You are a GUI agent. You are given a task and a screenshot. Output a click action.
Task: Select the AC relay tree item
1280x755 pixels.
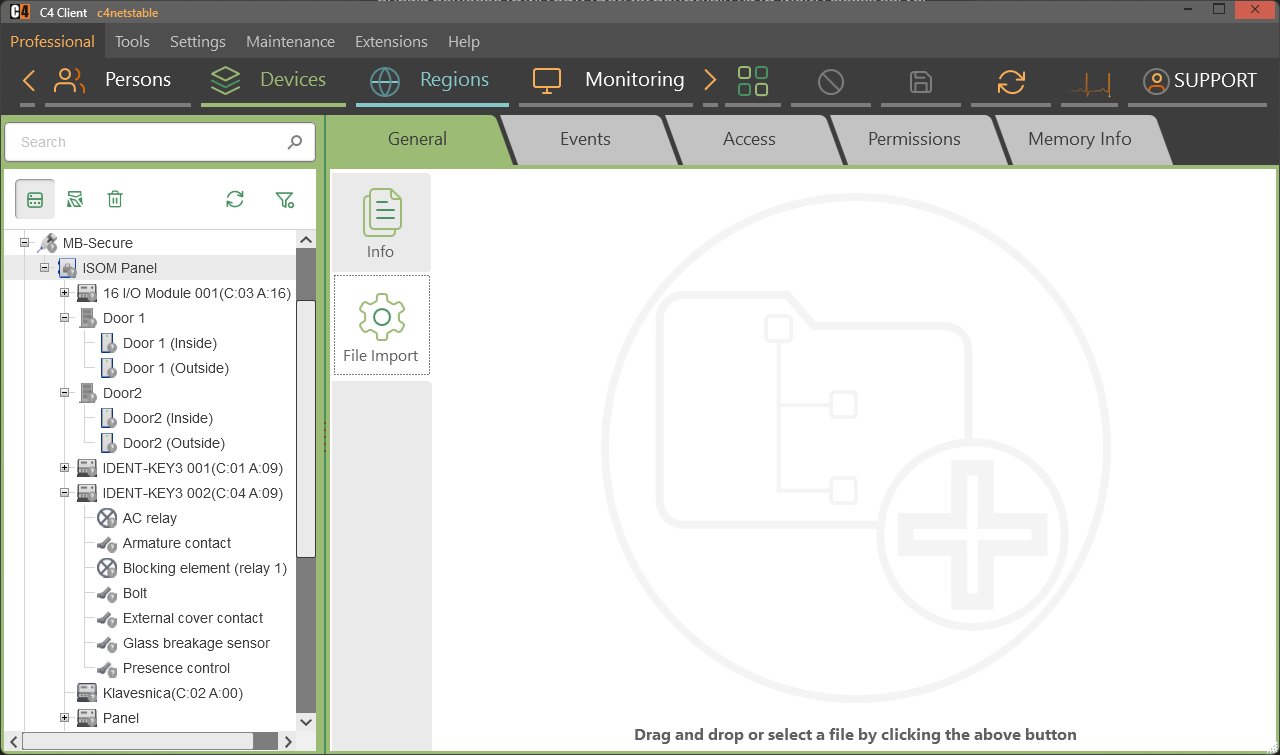[150, 518]
